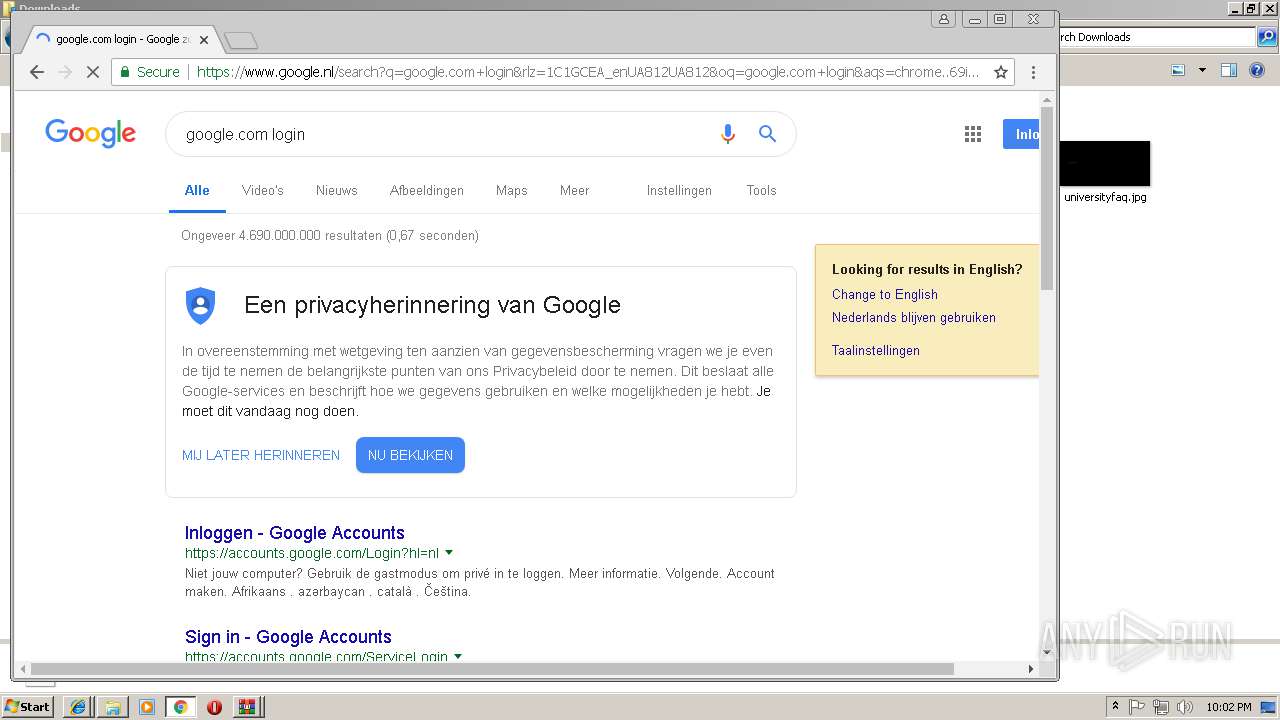The image size is (1280, 720).
Task: Switch to the Maps tab
Action: (x=511, y=190)
